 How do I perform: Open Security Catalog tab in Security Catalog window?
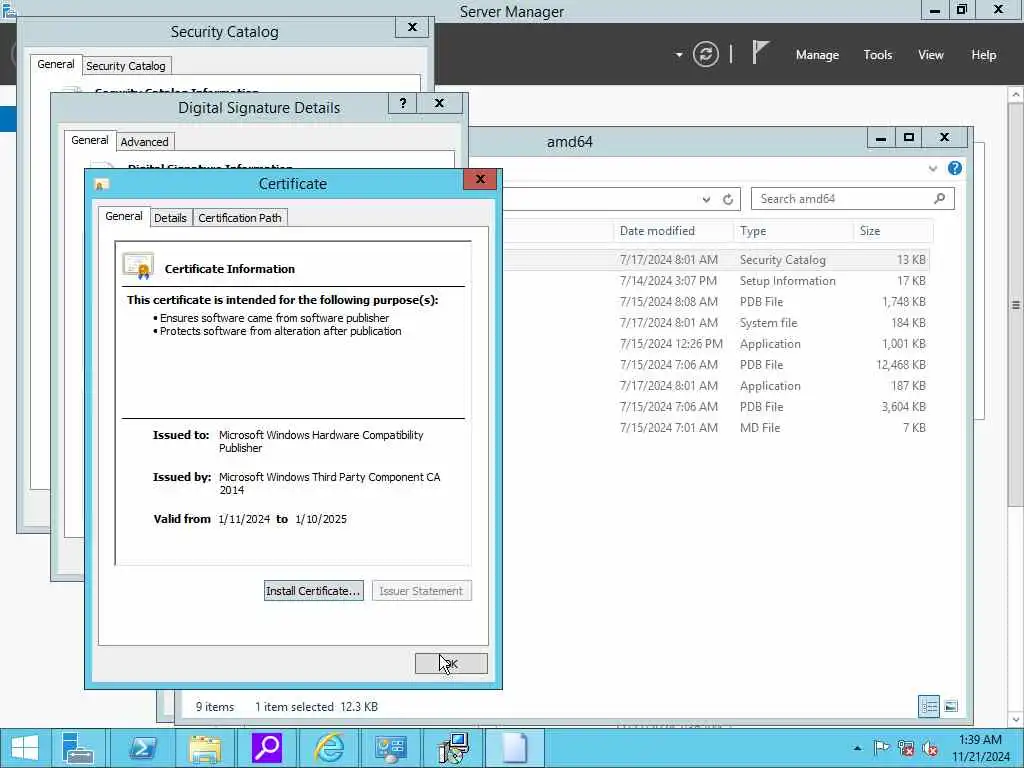[125, 66]
